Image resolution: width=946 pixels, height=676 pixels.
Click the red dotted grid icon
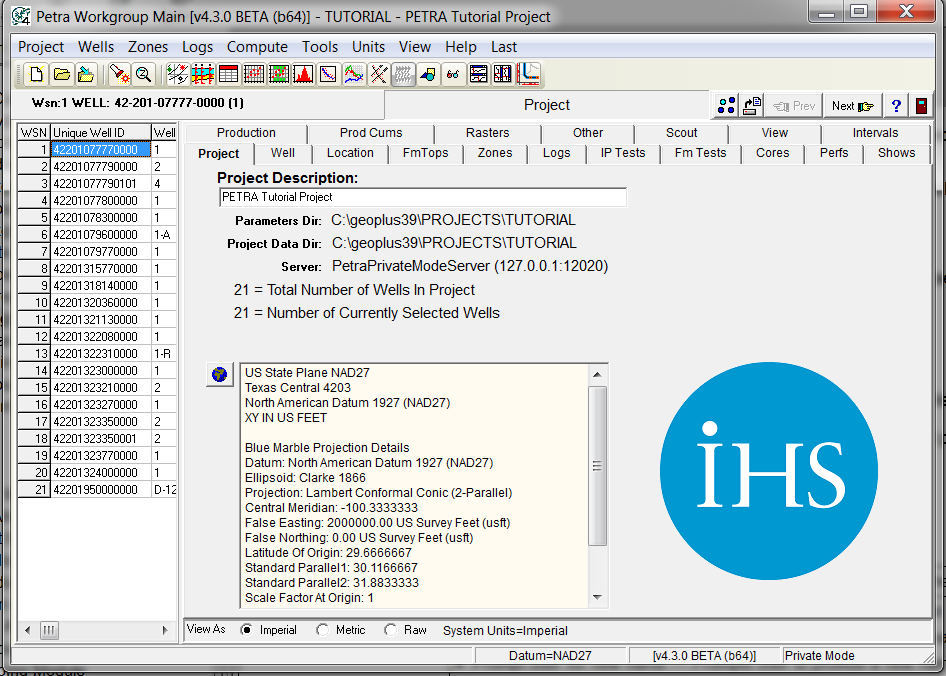pyautogui.click(x=253, y=75)
